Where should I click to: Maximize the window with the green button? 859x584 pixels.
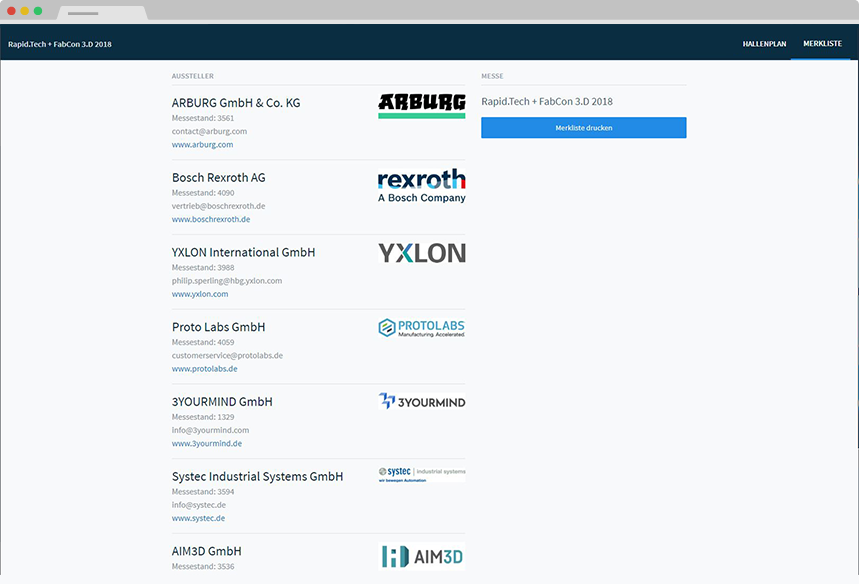(x=38, y=11)
